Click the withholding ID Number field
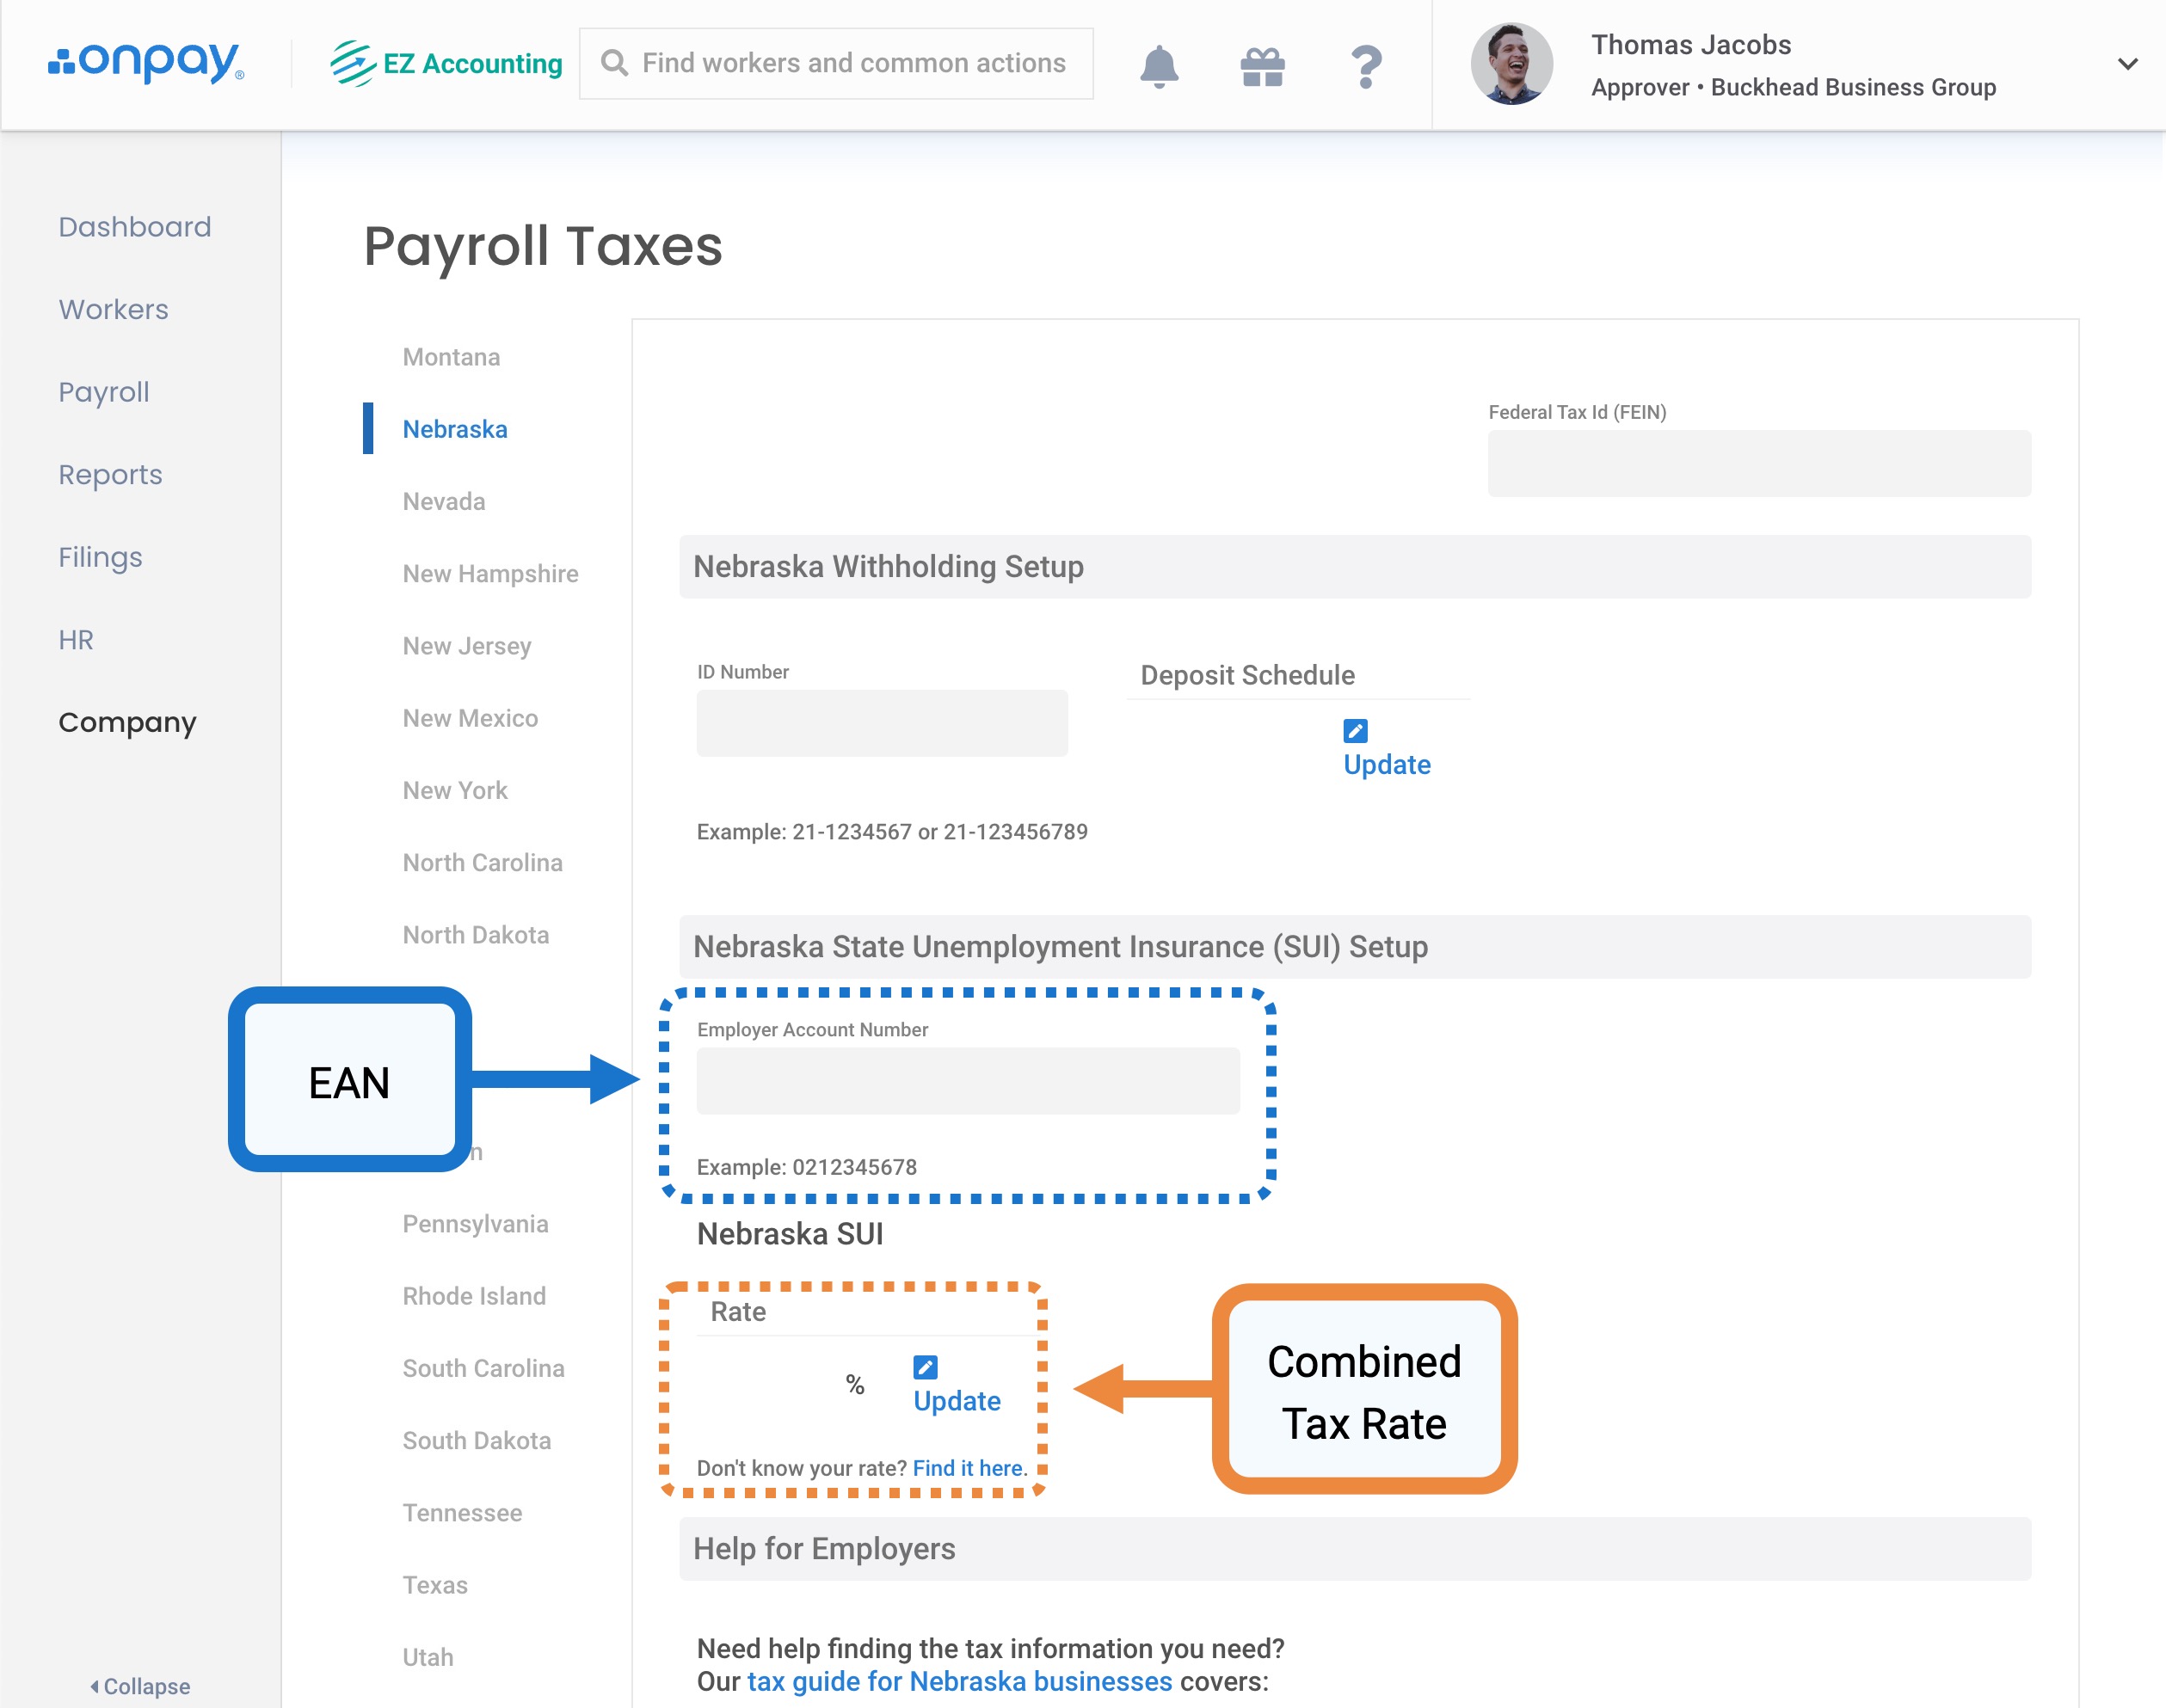 881,723
